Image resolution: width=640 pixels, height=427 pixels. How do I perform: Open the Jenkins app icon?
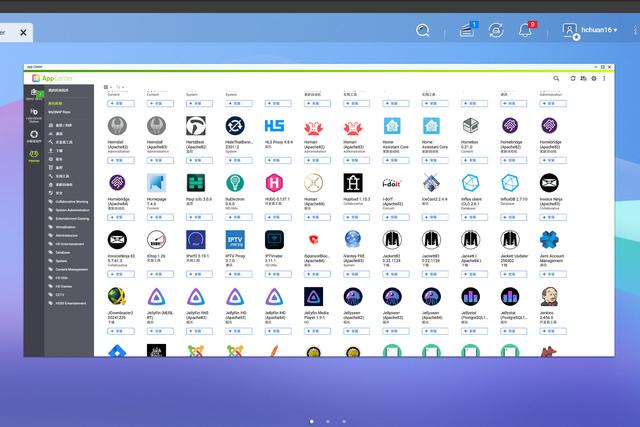(549, 297)
